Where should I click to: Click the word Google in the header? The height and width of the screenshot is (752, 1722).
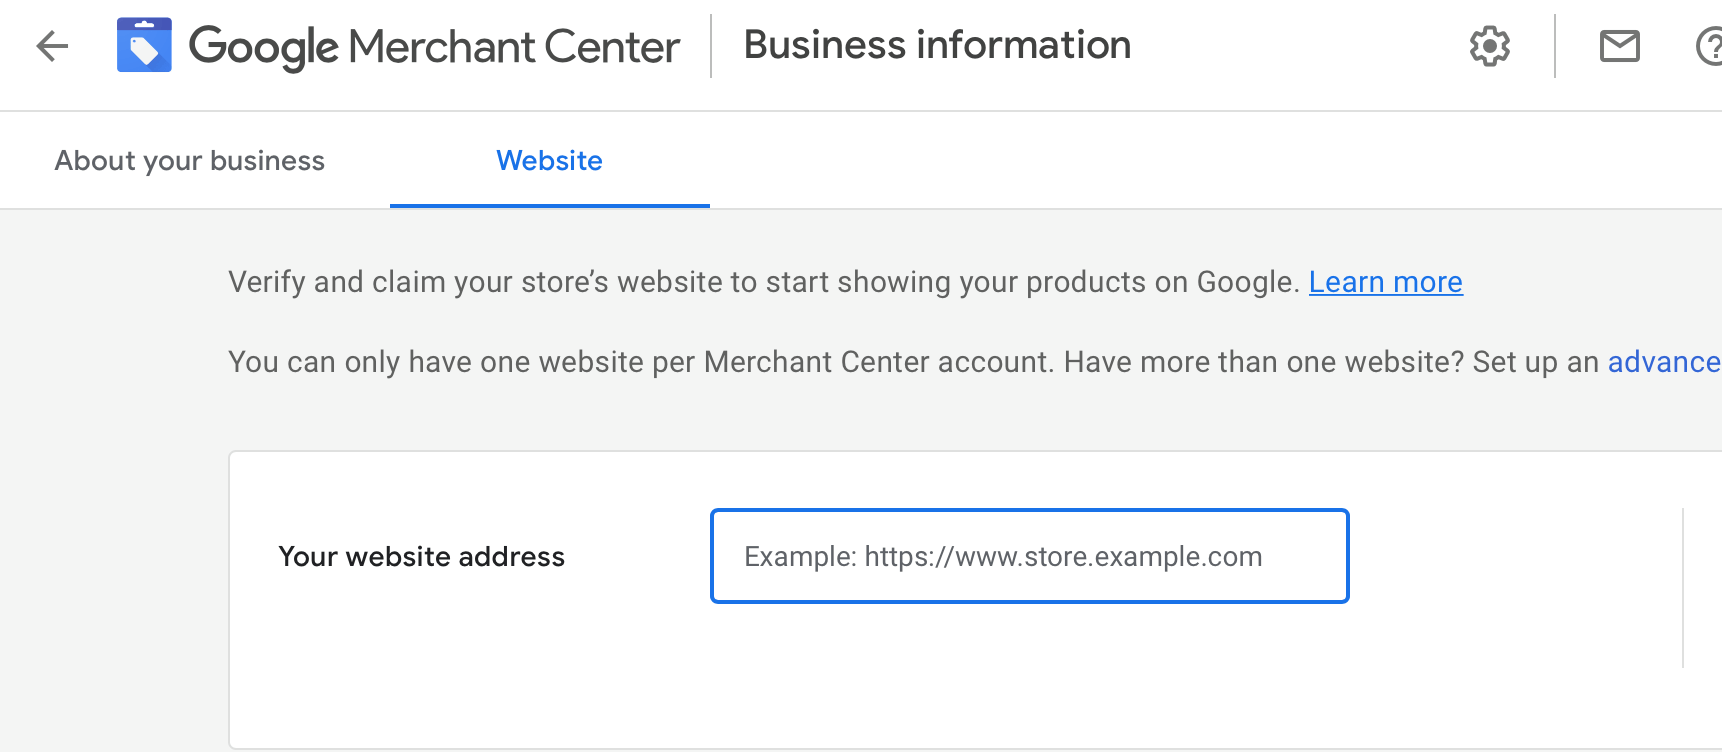click(x=264, y=47)
